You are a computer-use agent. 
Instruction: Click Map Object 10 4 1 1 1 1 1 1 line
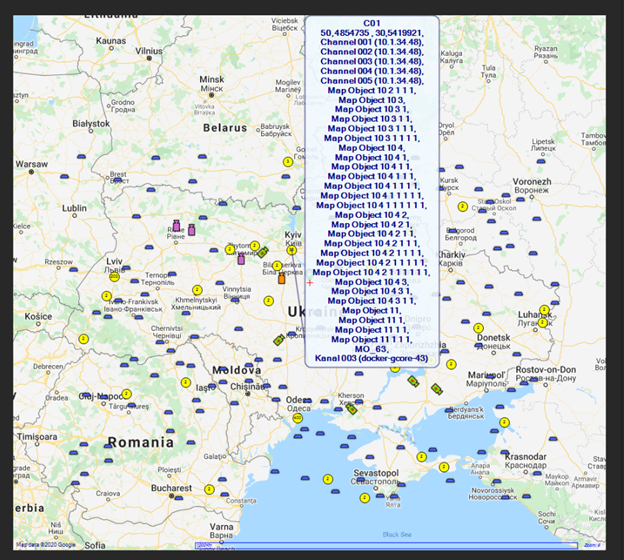click(372, 205)
